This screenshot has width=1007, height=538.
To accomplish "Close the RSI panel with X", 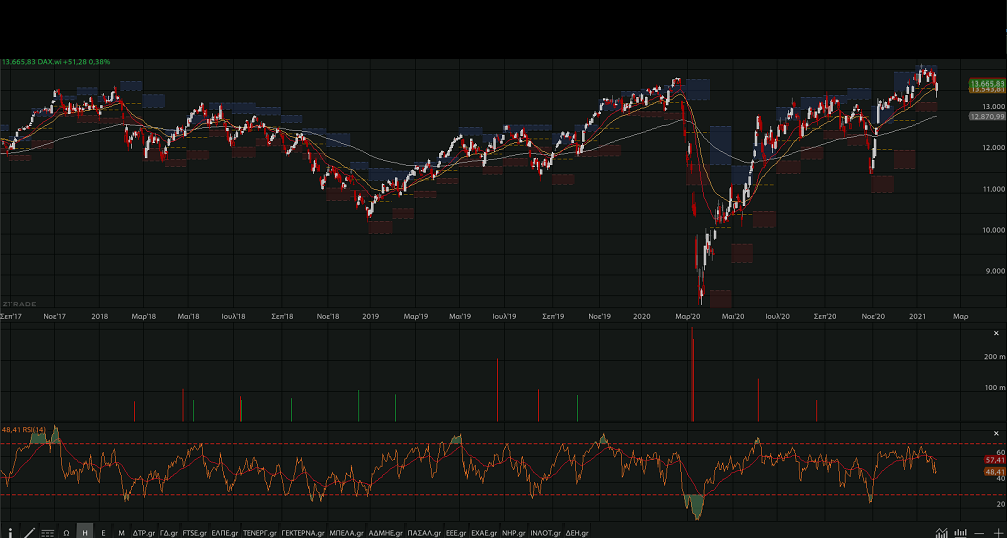I will [x=996, y=433].
